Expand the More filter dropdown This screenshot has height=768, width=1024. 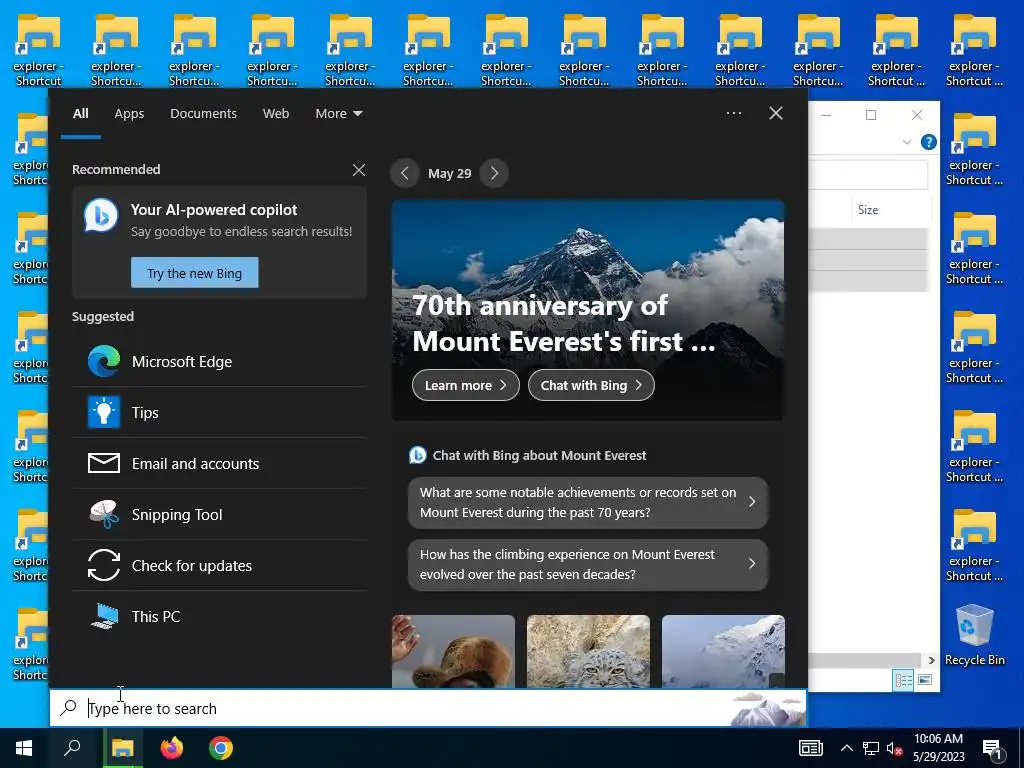[338, 113]
